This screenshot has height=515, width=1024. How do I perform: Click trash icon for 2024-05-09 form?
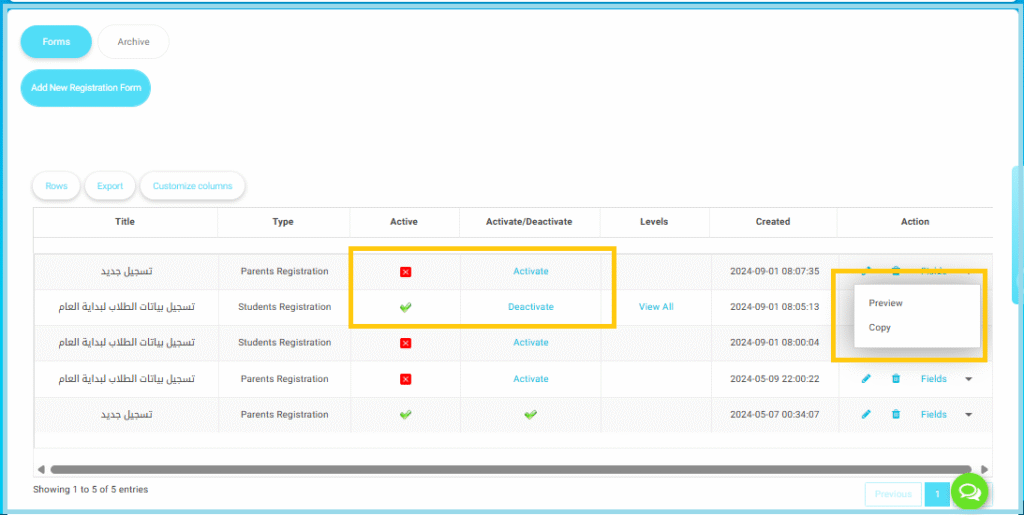(x=896, y=379)
